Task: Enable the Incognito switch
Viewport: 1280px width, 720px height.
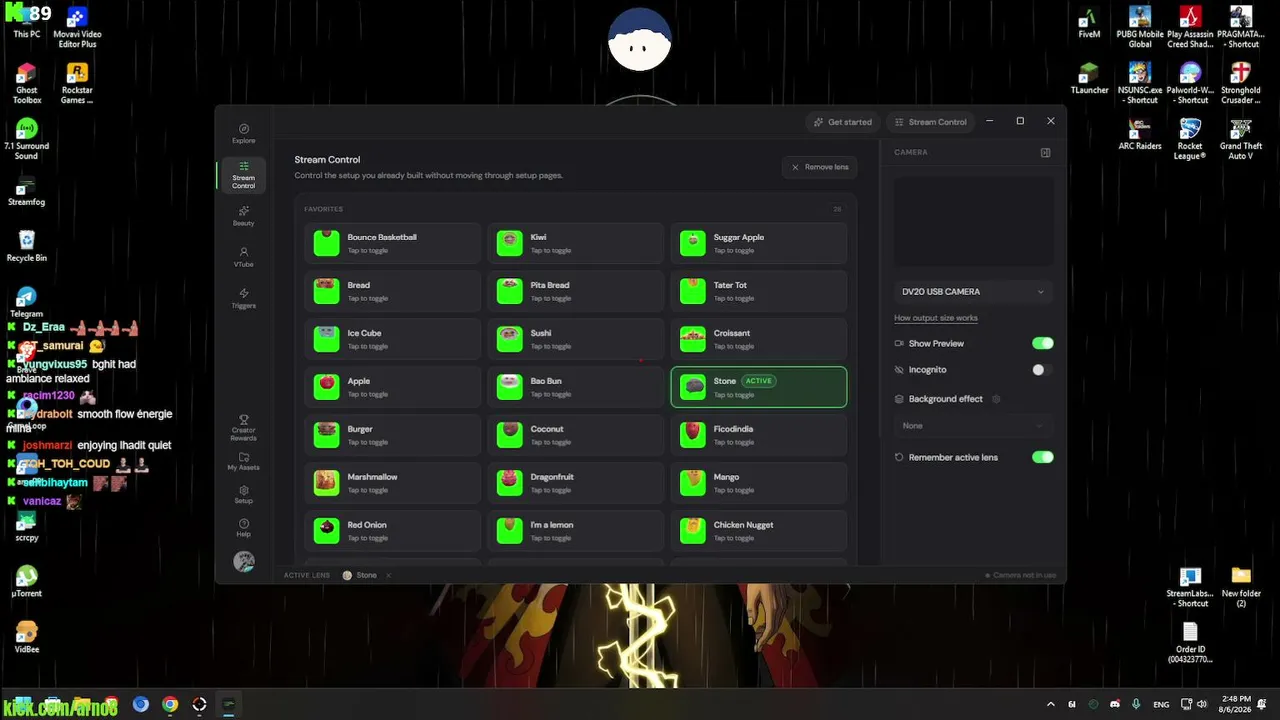Action: [1043, 370]
